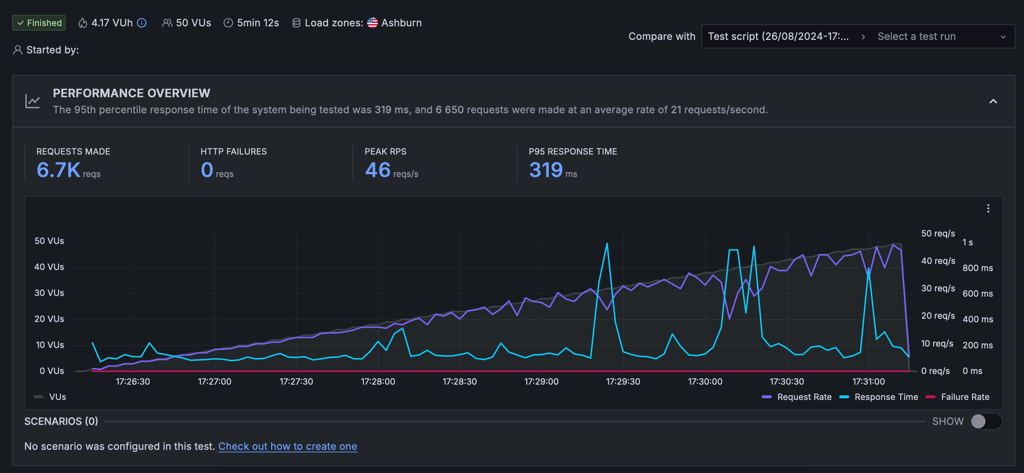
Task: Click the flame VUh usage icon
Action: click(x=82, y=23)
